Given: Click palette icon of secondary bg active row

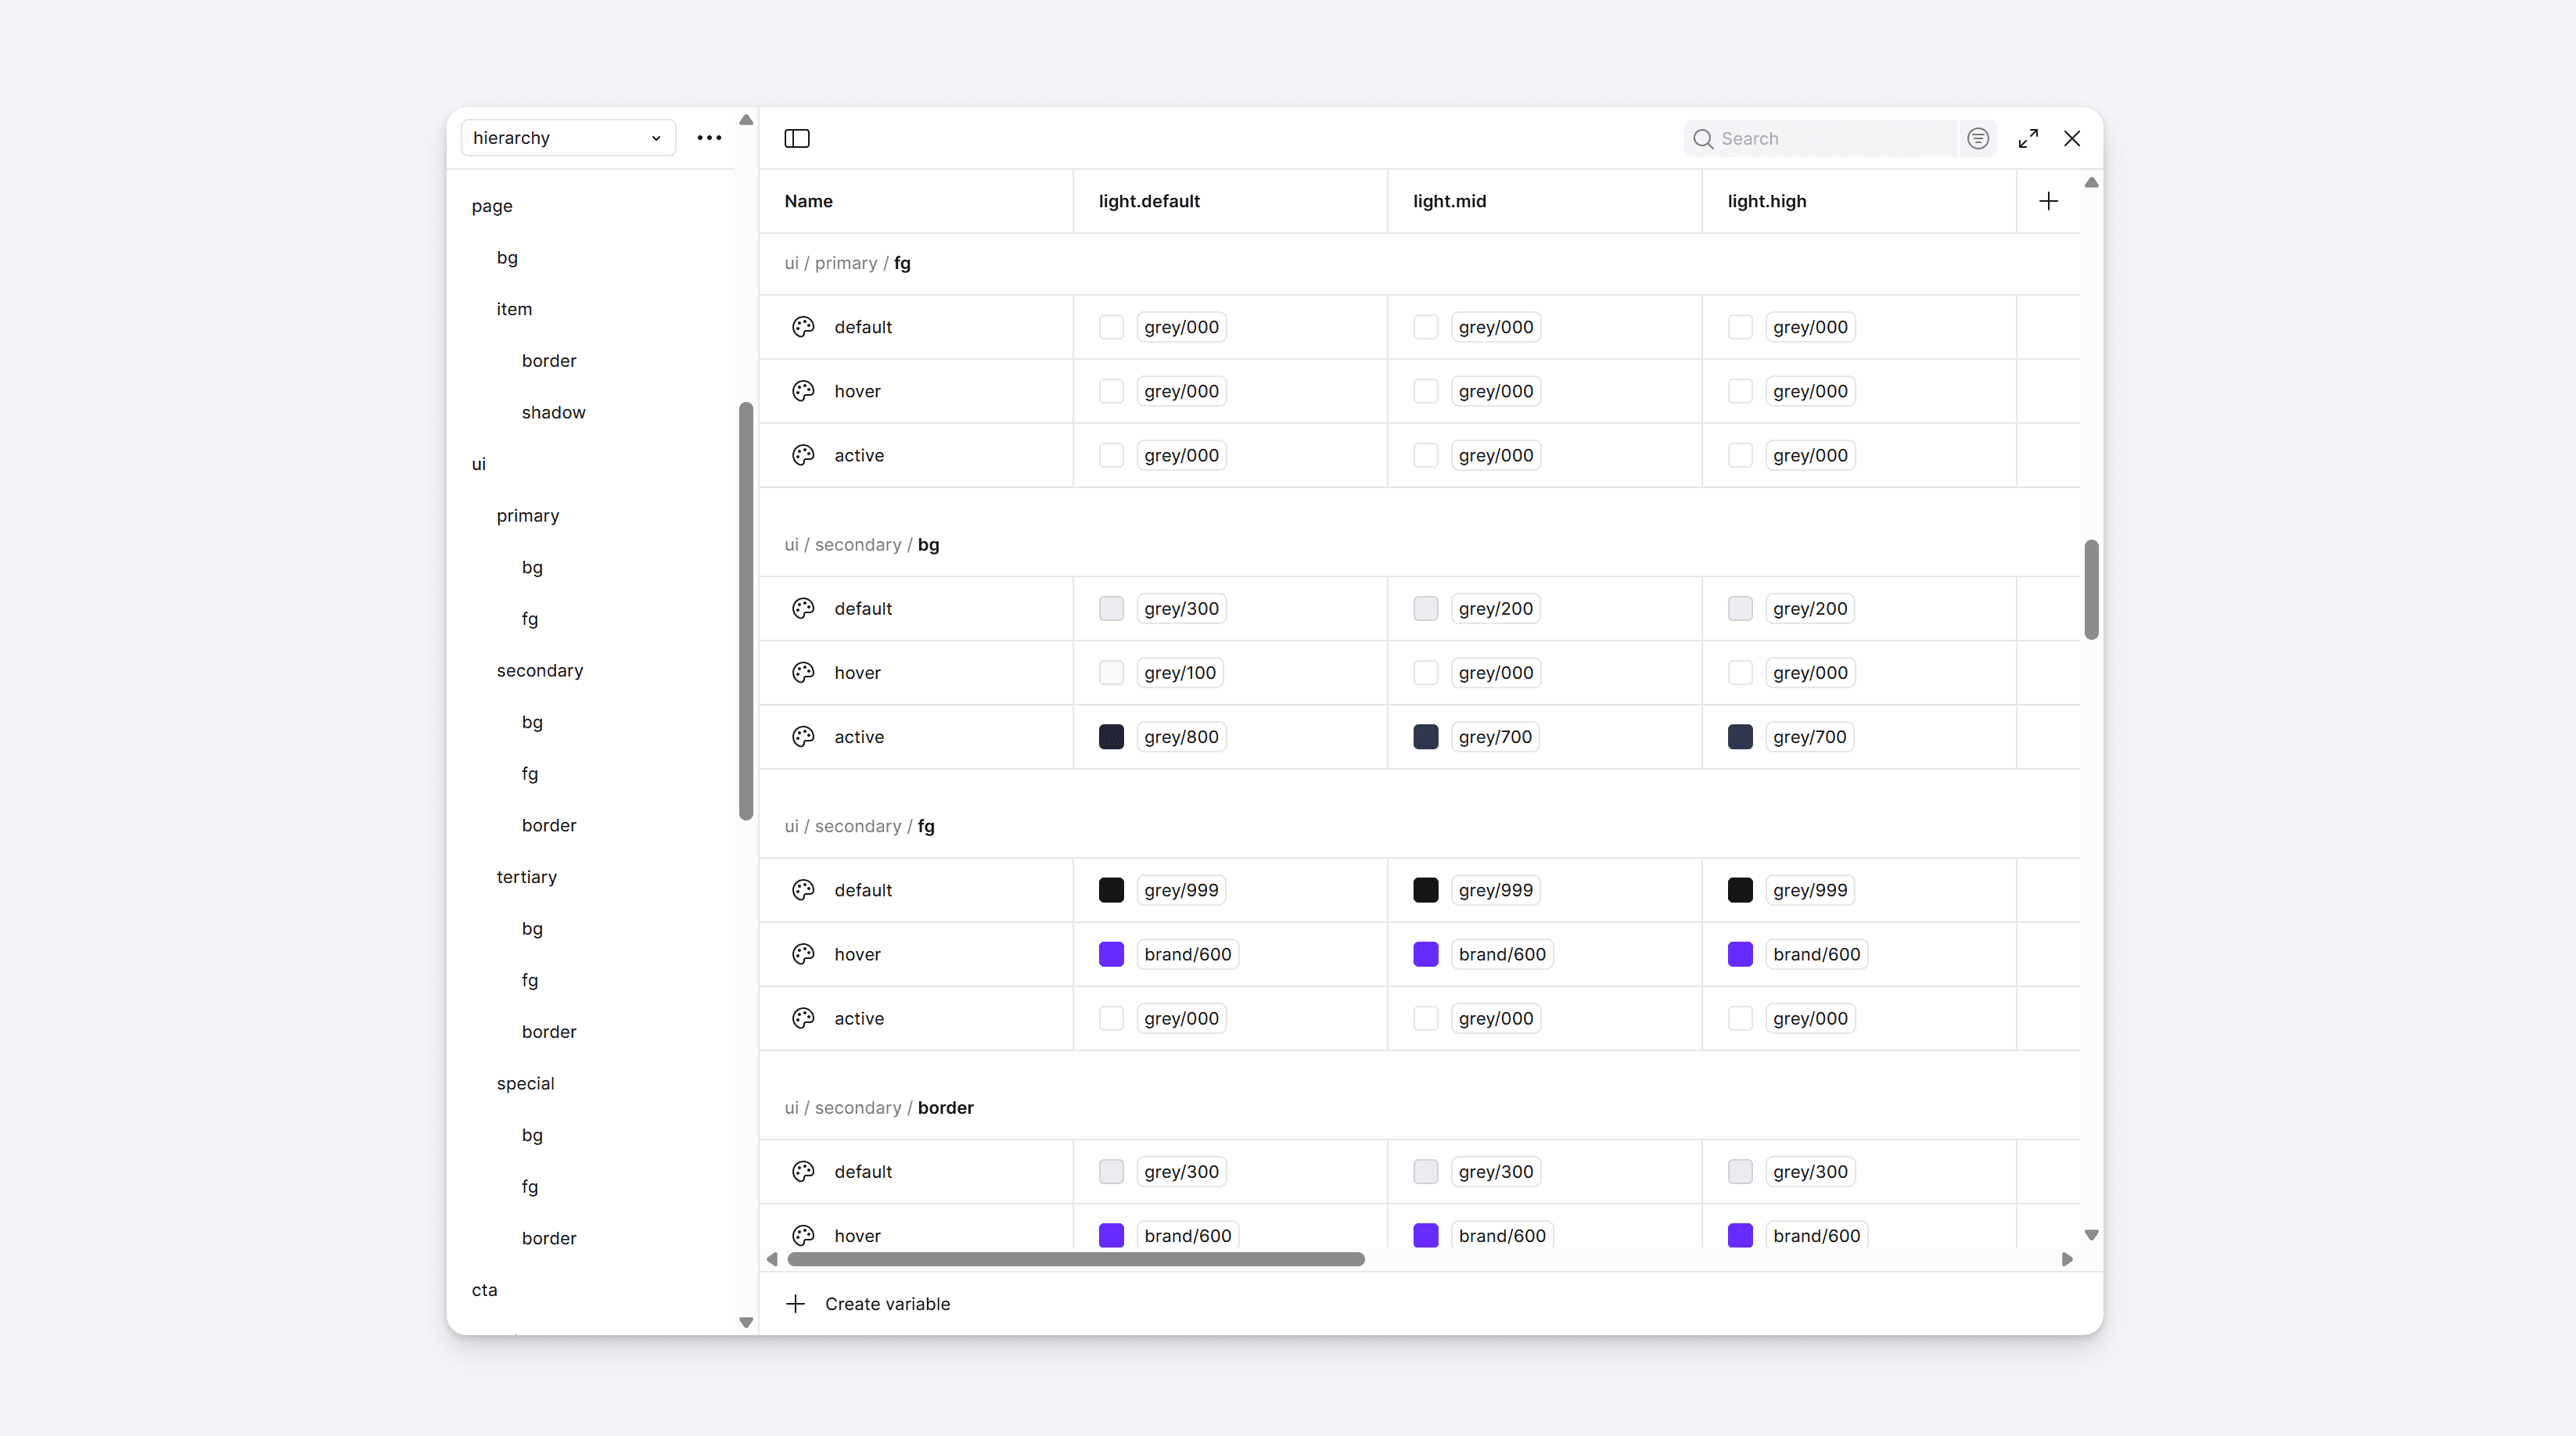Looking at the screenshot, I should (803, 737).
